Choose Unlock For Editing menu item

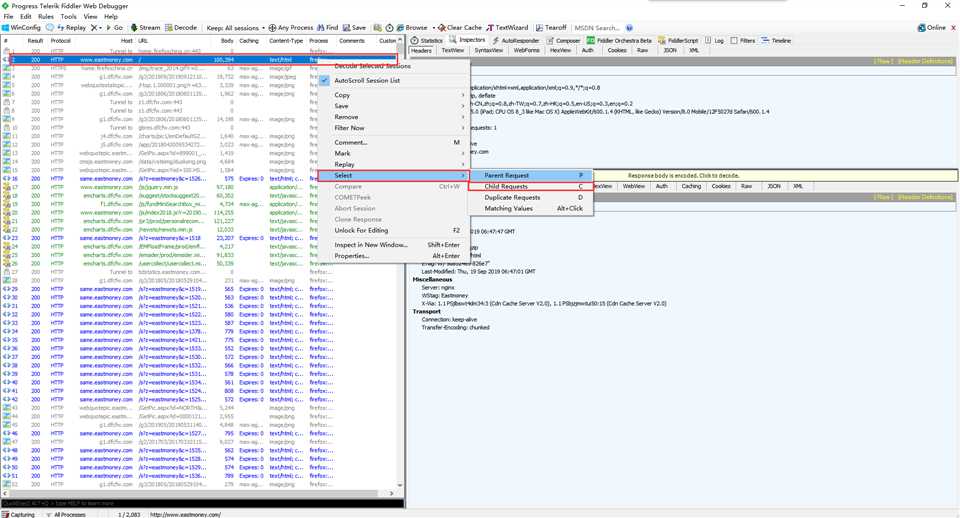coord(394,230)
